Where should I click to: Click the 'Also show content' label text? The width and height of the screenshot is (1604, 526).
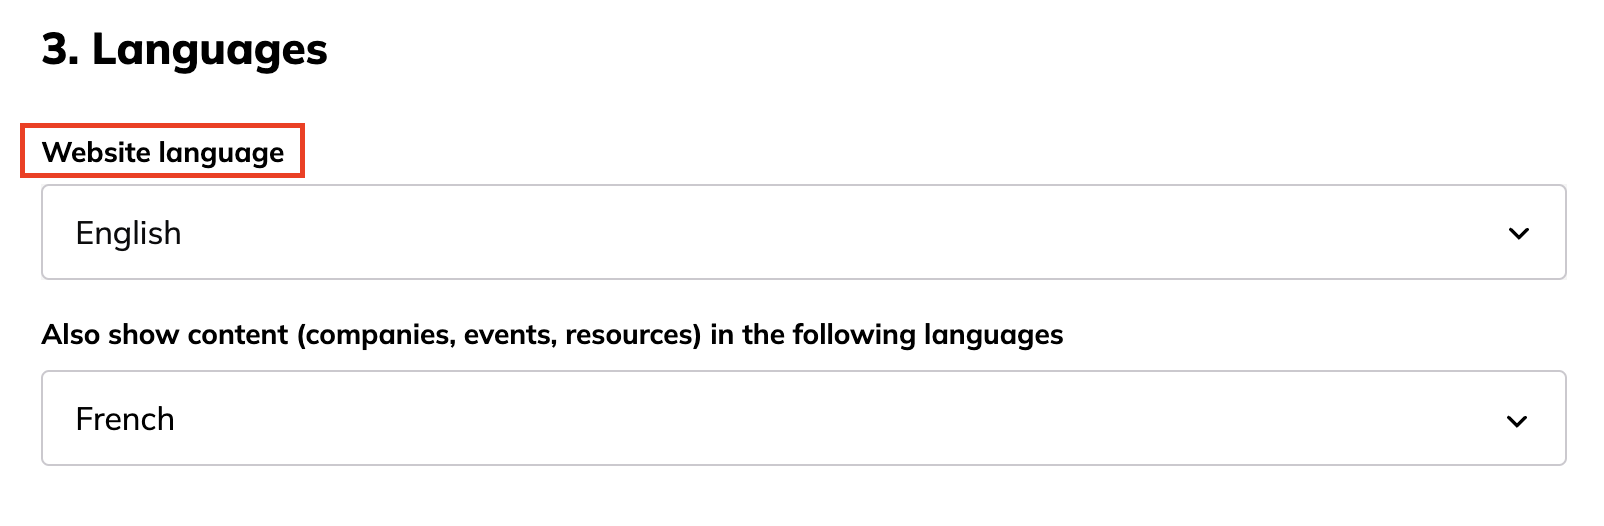tap(164, 334)
